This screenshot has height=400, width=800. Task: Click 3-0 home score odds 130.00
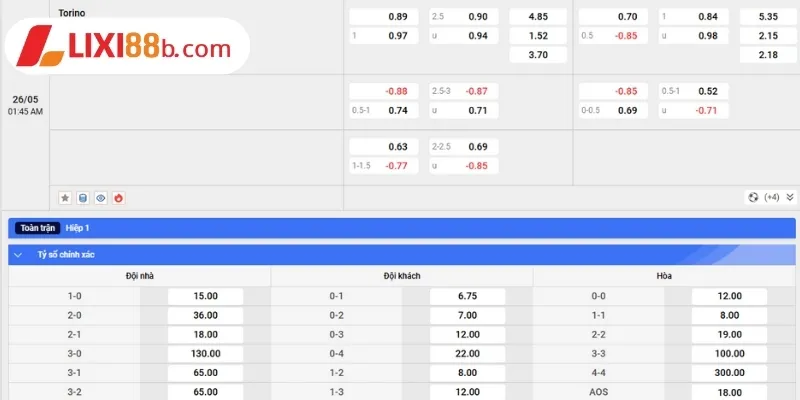tap(206, 354)
